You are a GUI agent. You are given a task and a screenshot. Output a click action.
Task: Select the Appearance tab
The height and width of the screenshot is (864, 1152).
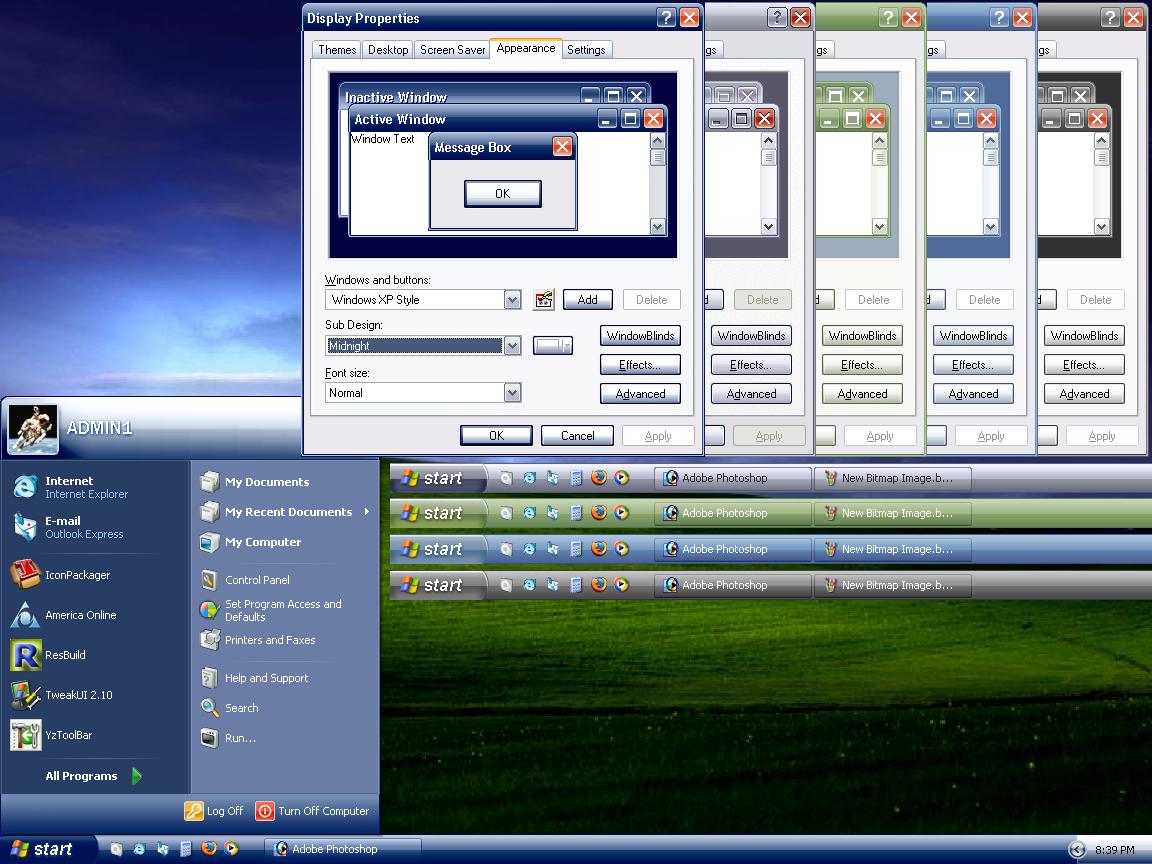tap(526, 48)
